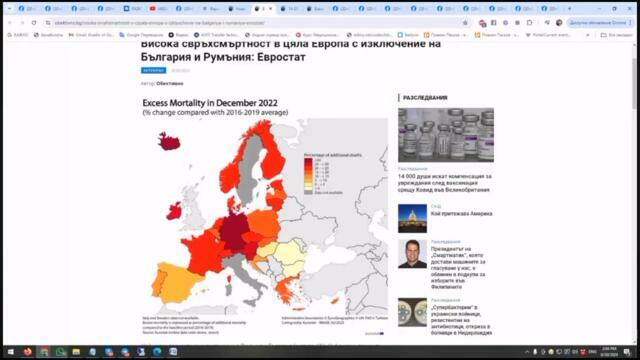
Task: Open a new browser tab
Action: [570, 8]
